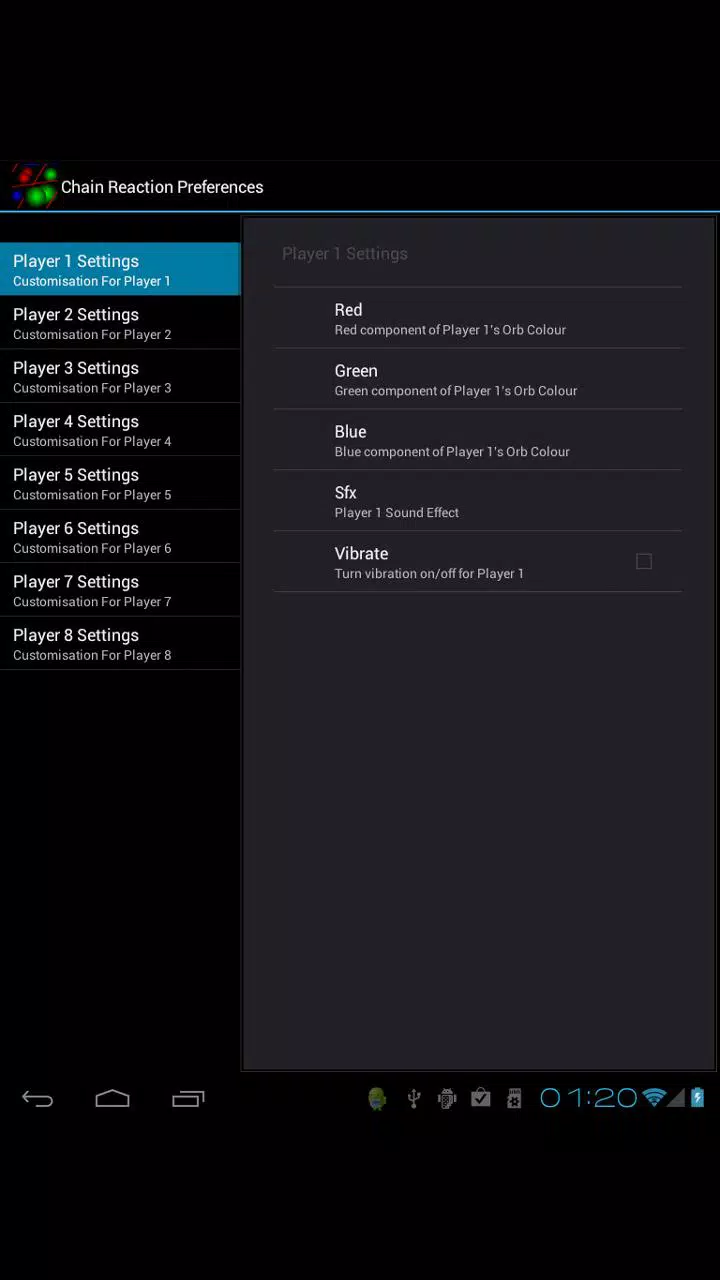Tap the battery status icon

click(698, 1098)
